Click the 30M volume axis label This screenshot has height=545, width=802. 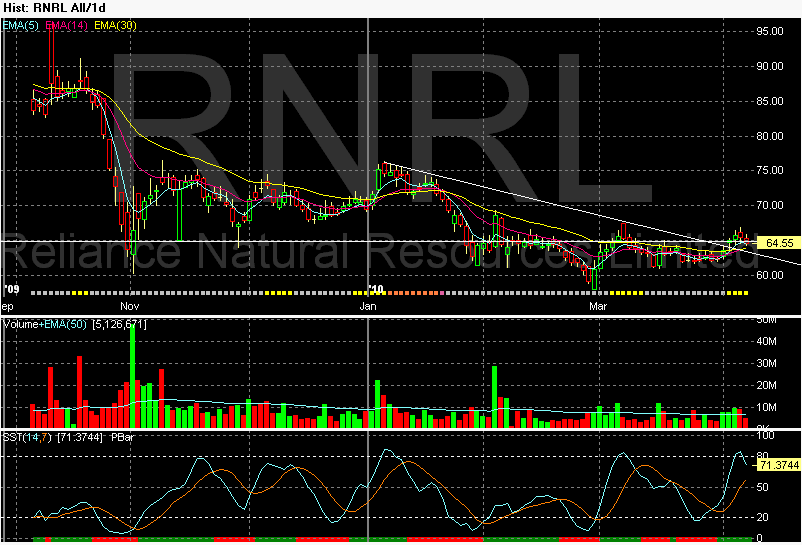(766, 364)
